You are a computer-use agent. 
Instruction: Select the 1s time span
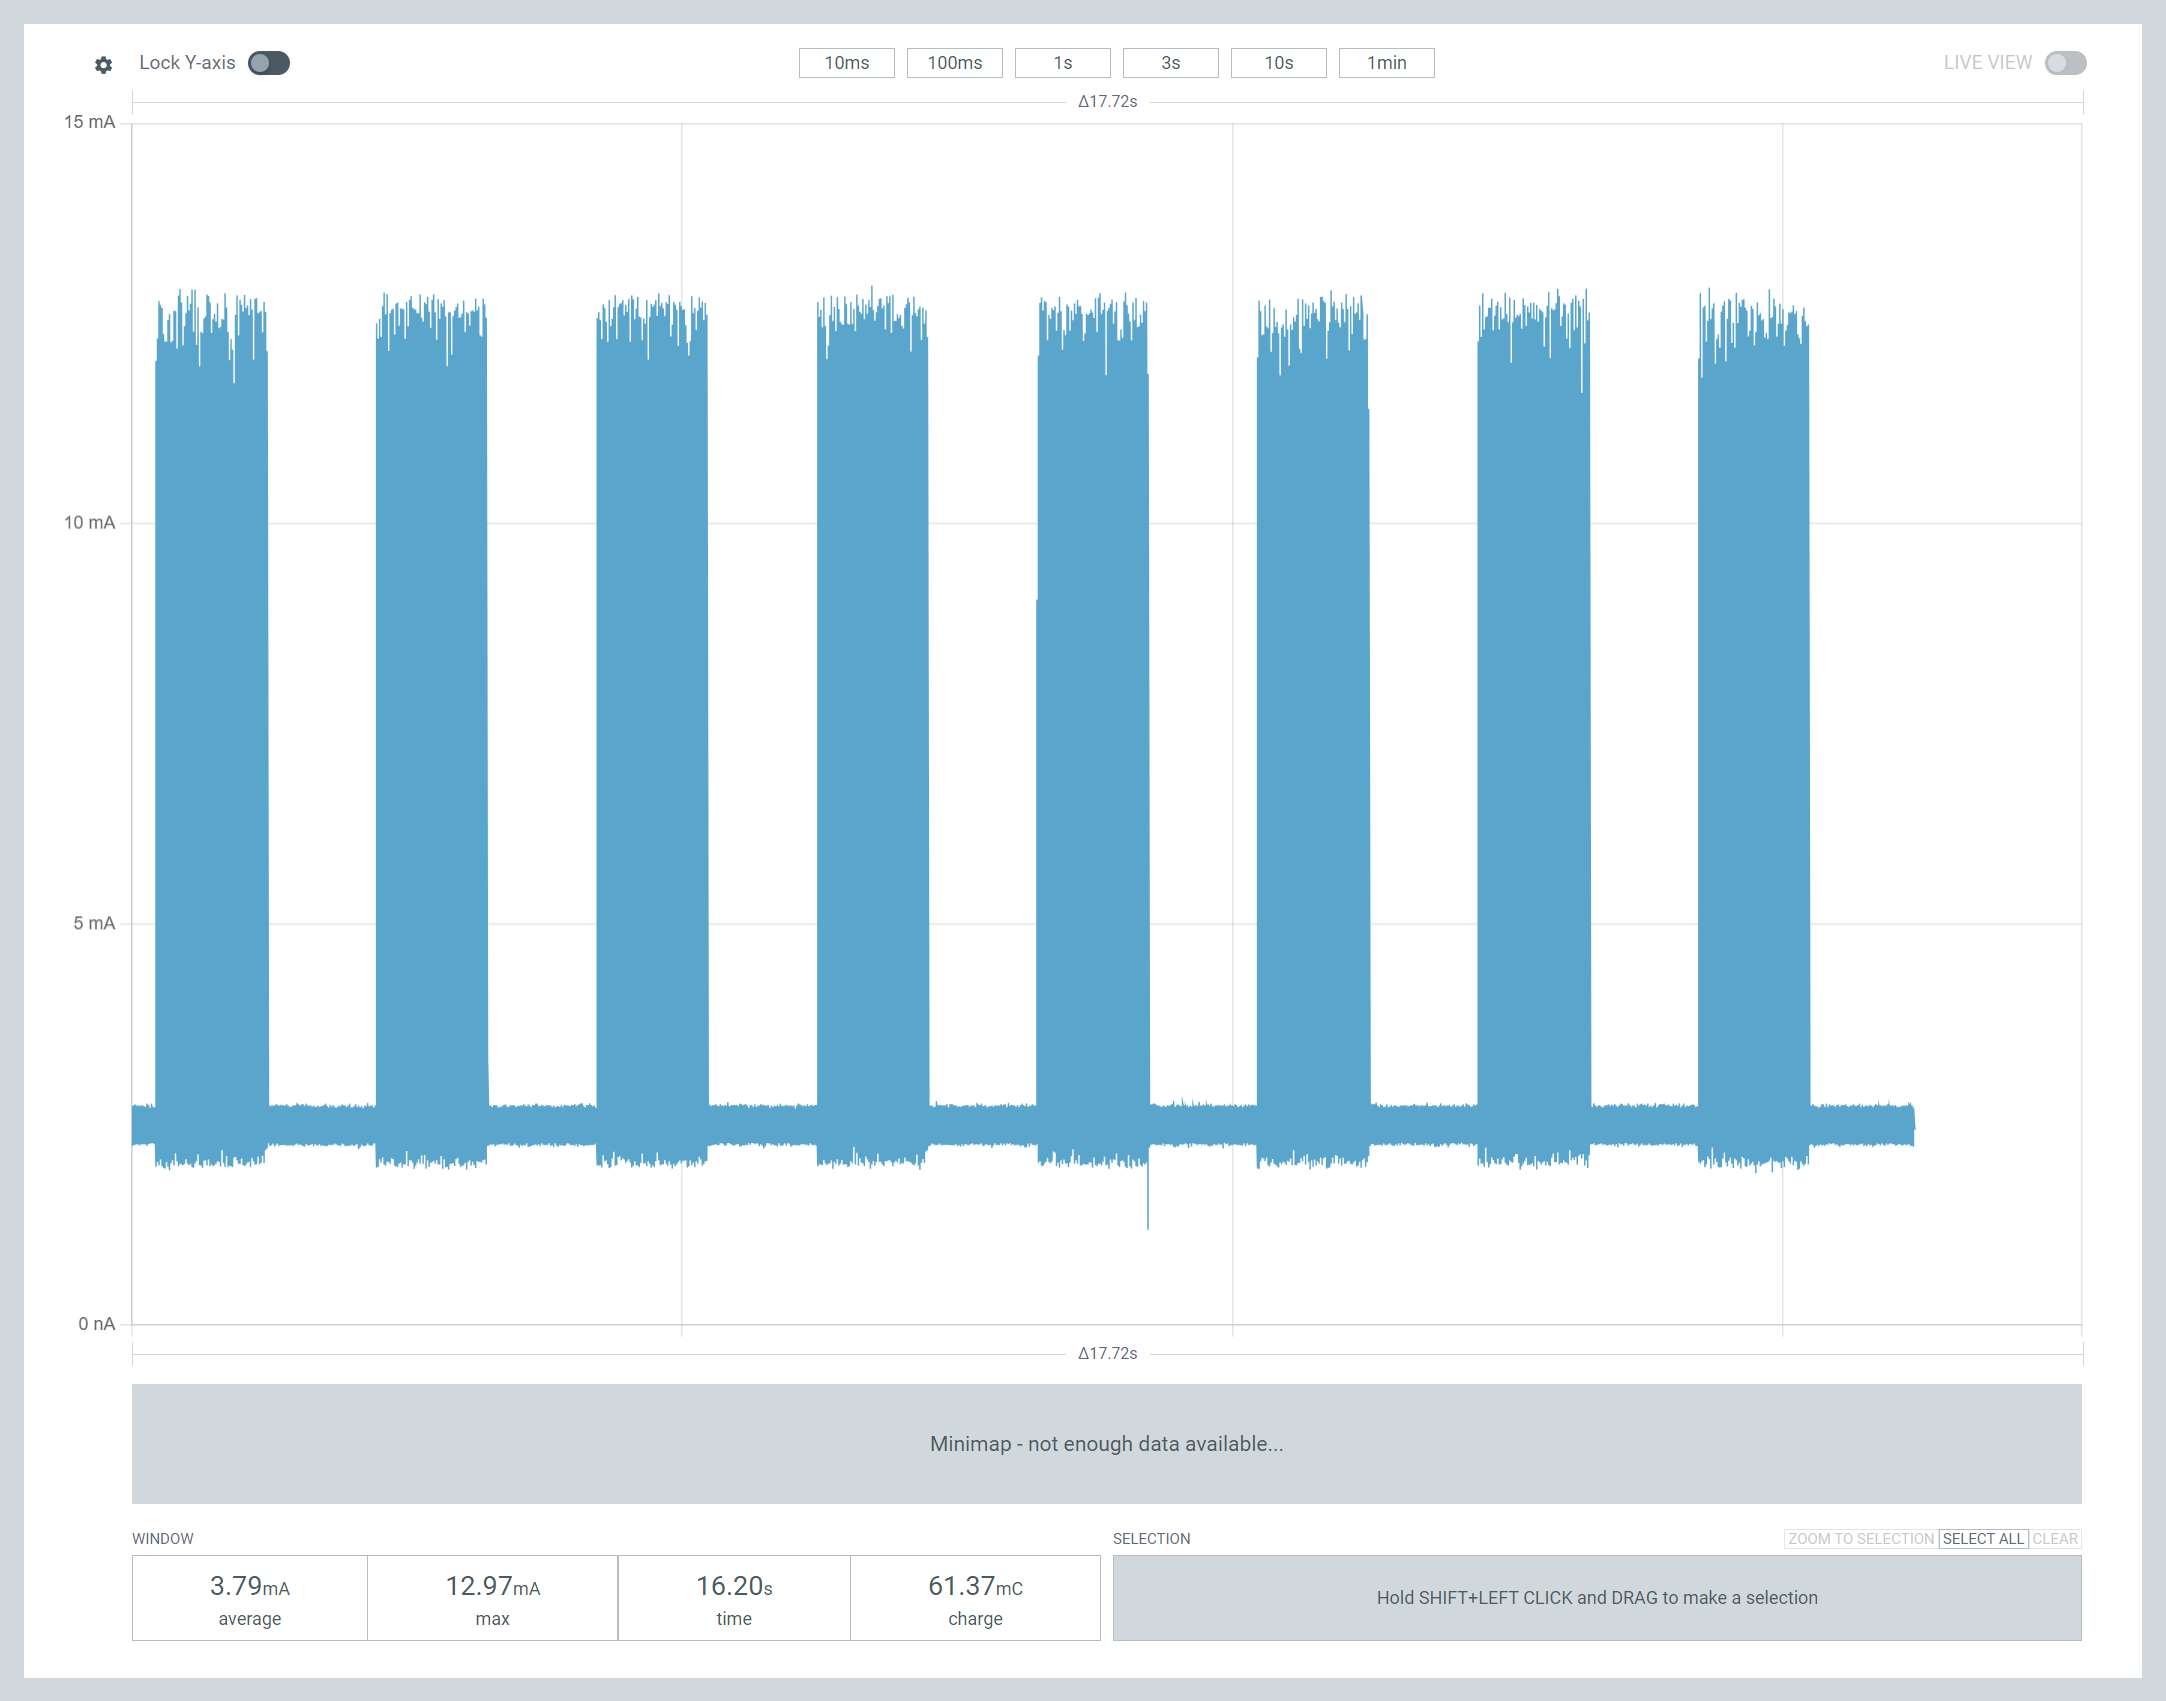coord(1062,63)
